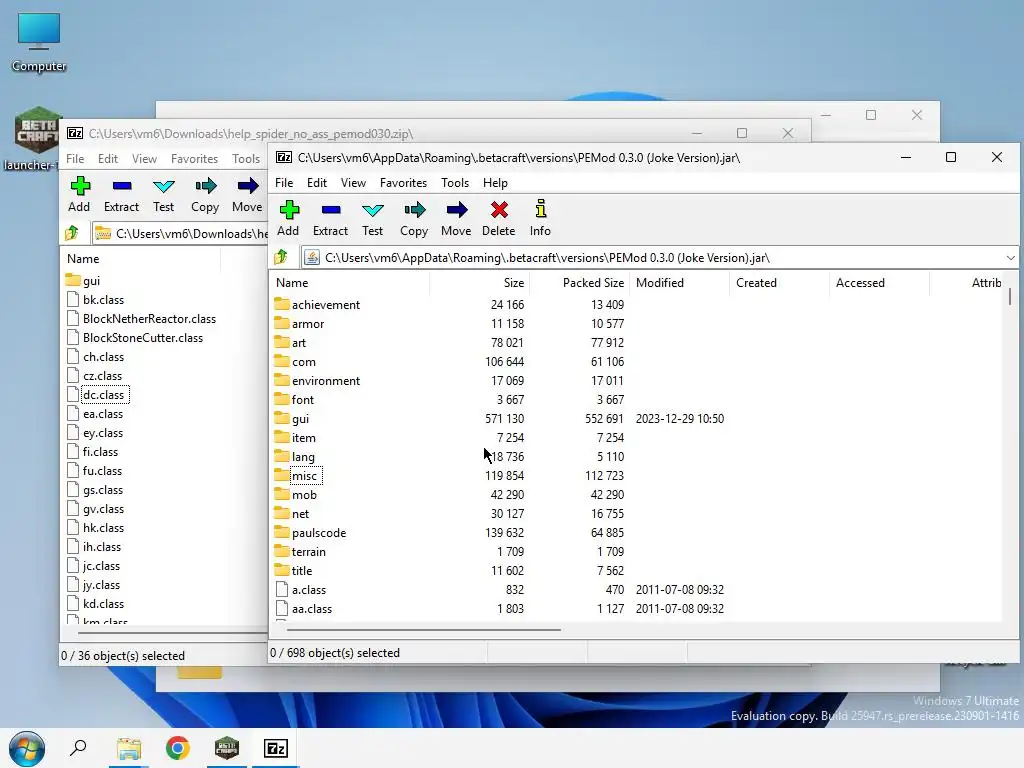The width and height of the screenshot is (1024, 768).
Task: Select the terrain folder row
Action: [x=308, y=551]
